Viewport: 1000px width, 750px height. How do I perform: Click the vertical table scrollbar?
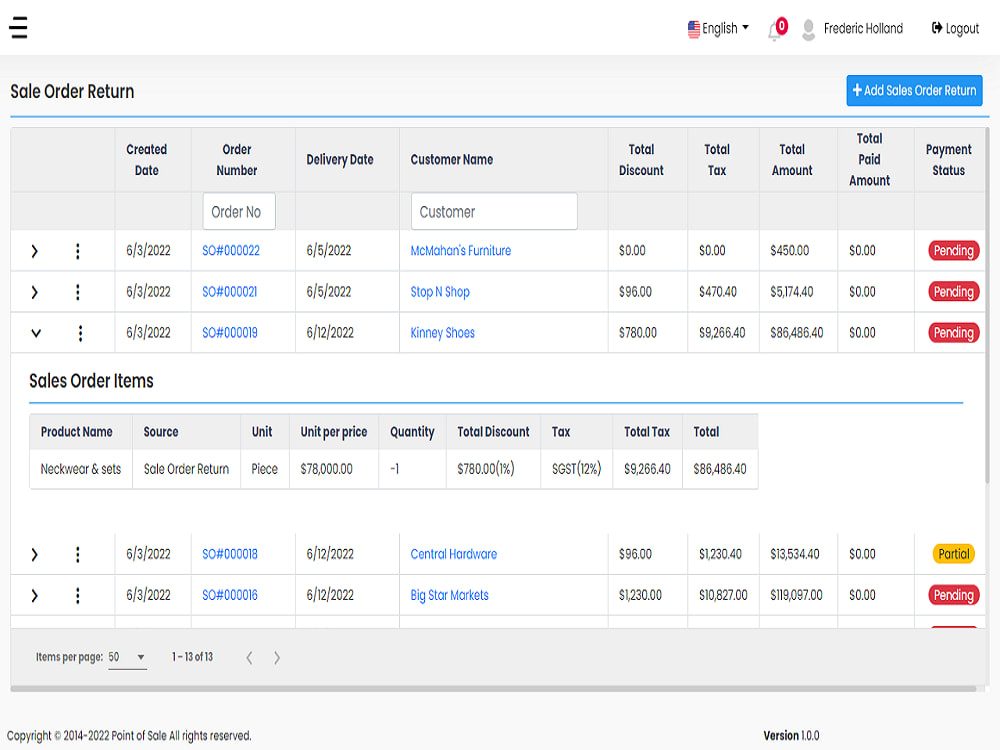click(987, 306)
